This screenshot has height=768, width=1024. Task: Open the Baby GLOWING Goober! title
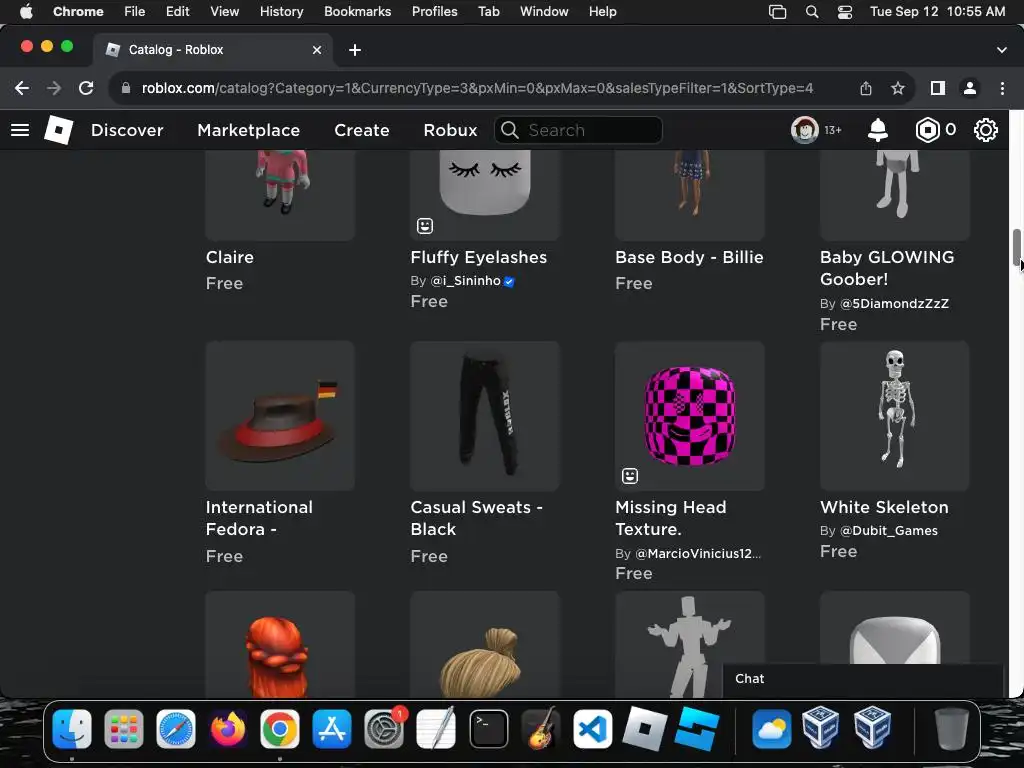click(x=887, y=268)
